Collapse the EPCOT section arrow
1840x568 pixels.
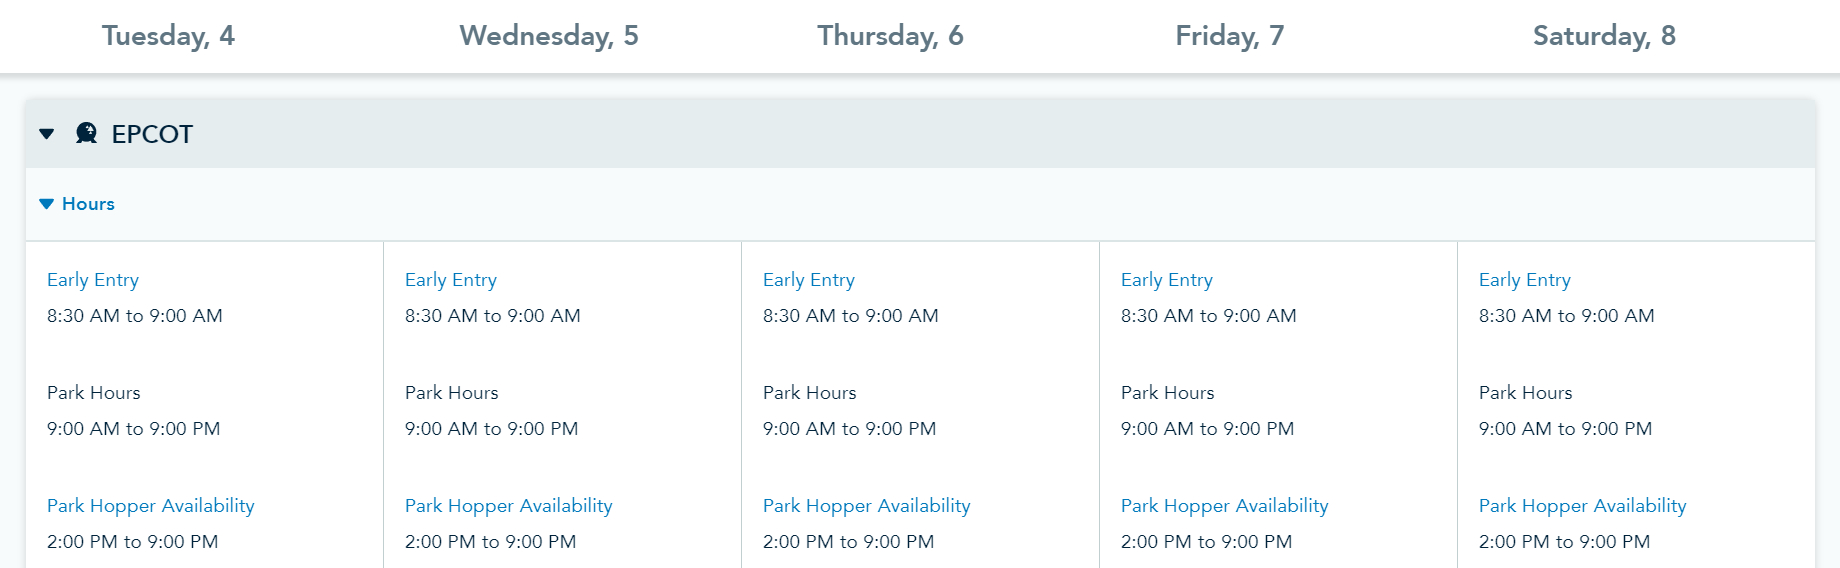point(47,134)
